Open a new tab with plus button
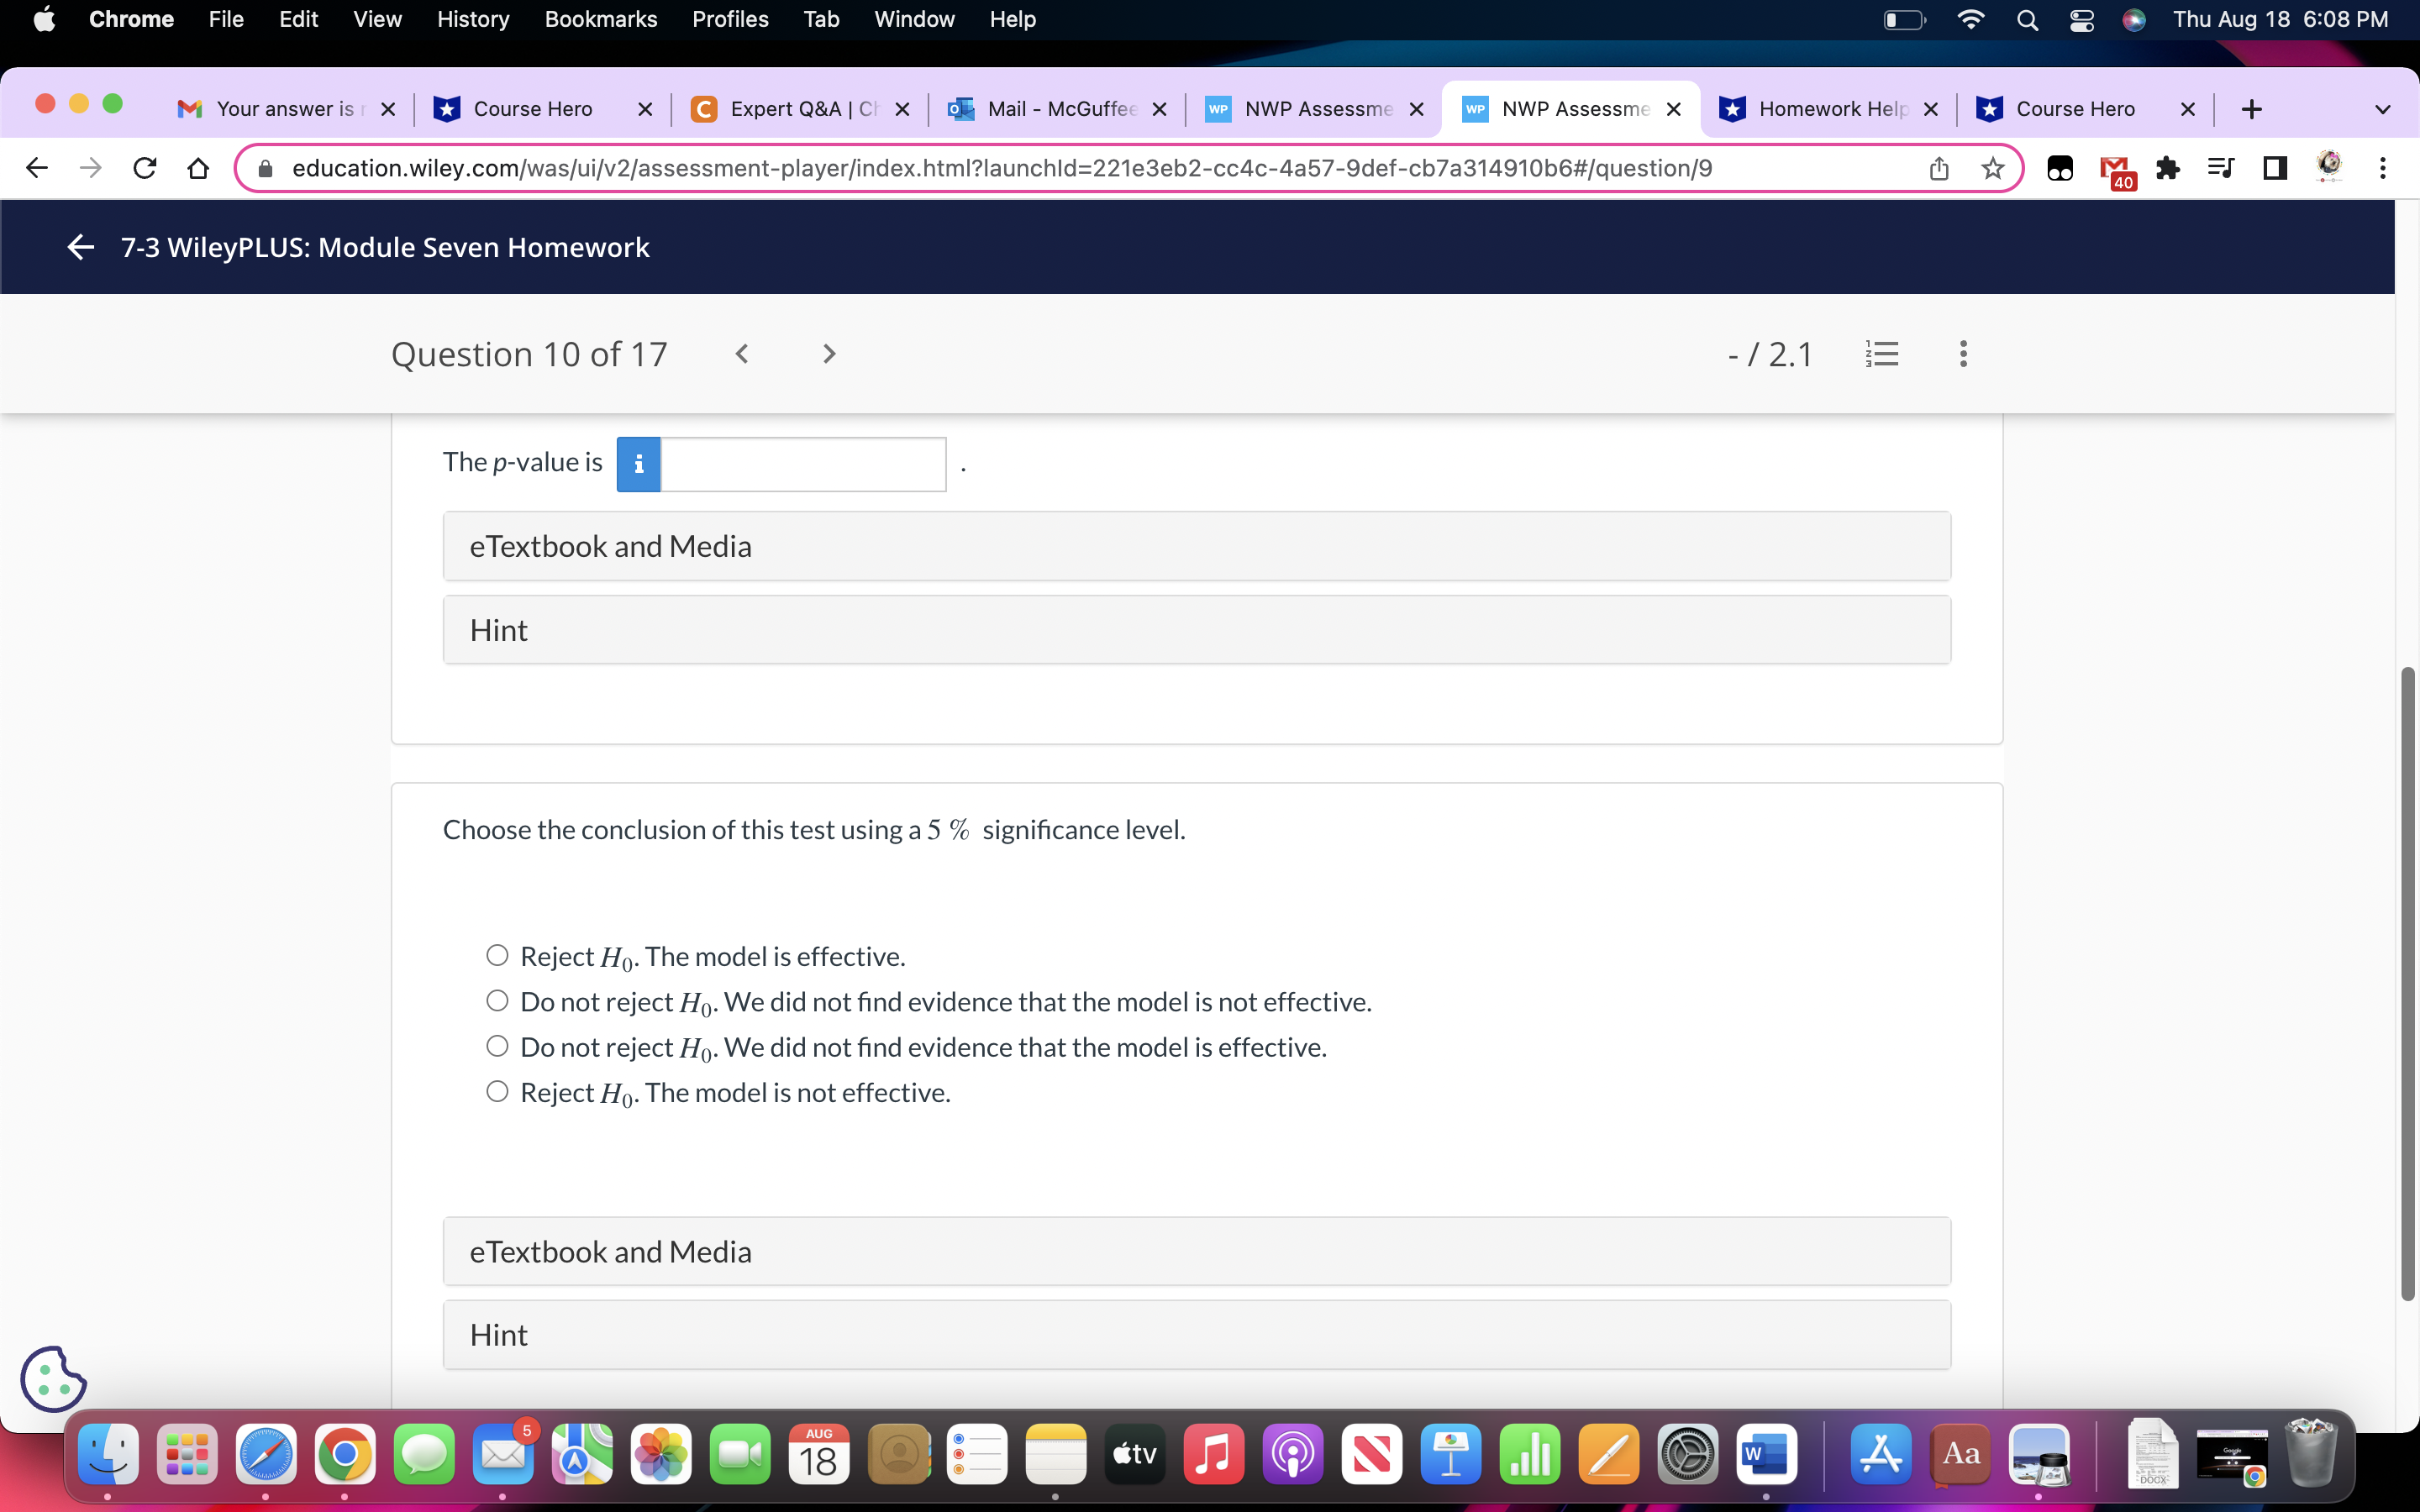This screenshot has width=2420, height=1512. [x=2251, y=109]
